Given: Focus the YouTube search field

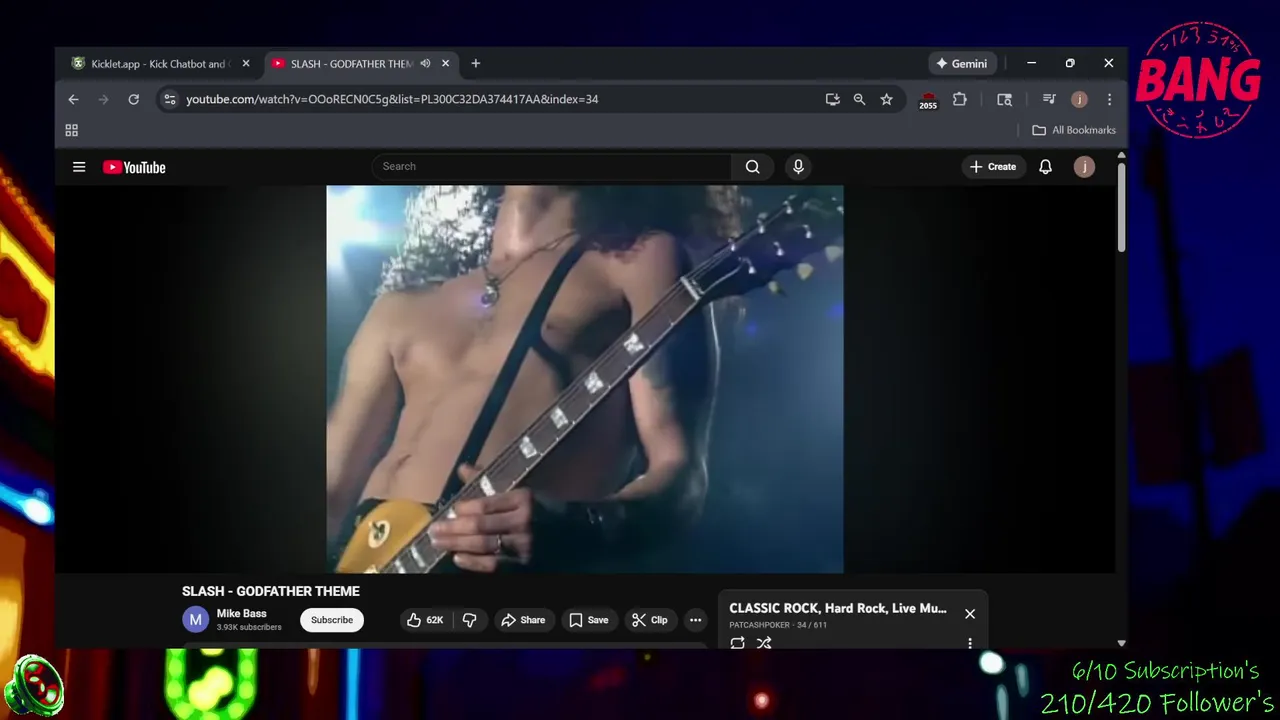Looking at the screenshot, I should (552, 167).
